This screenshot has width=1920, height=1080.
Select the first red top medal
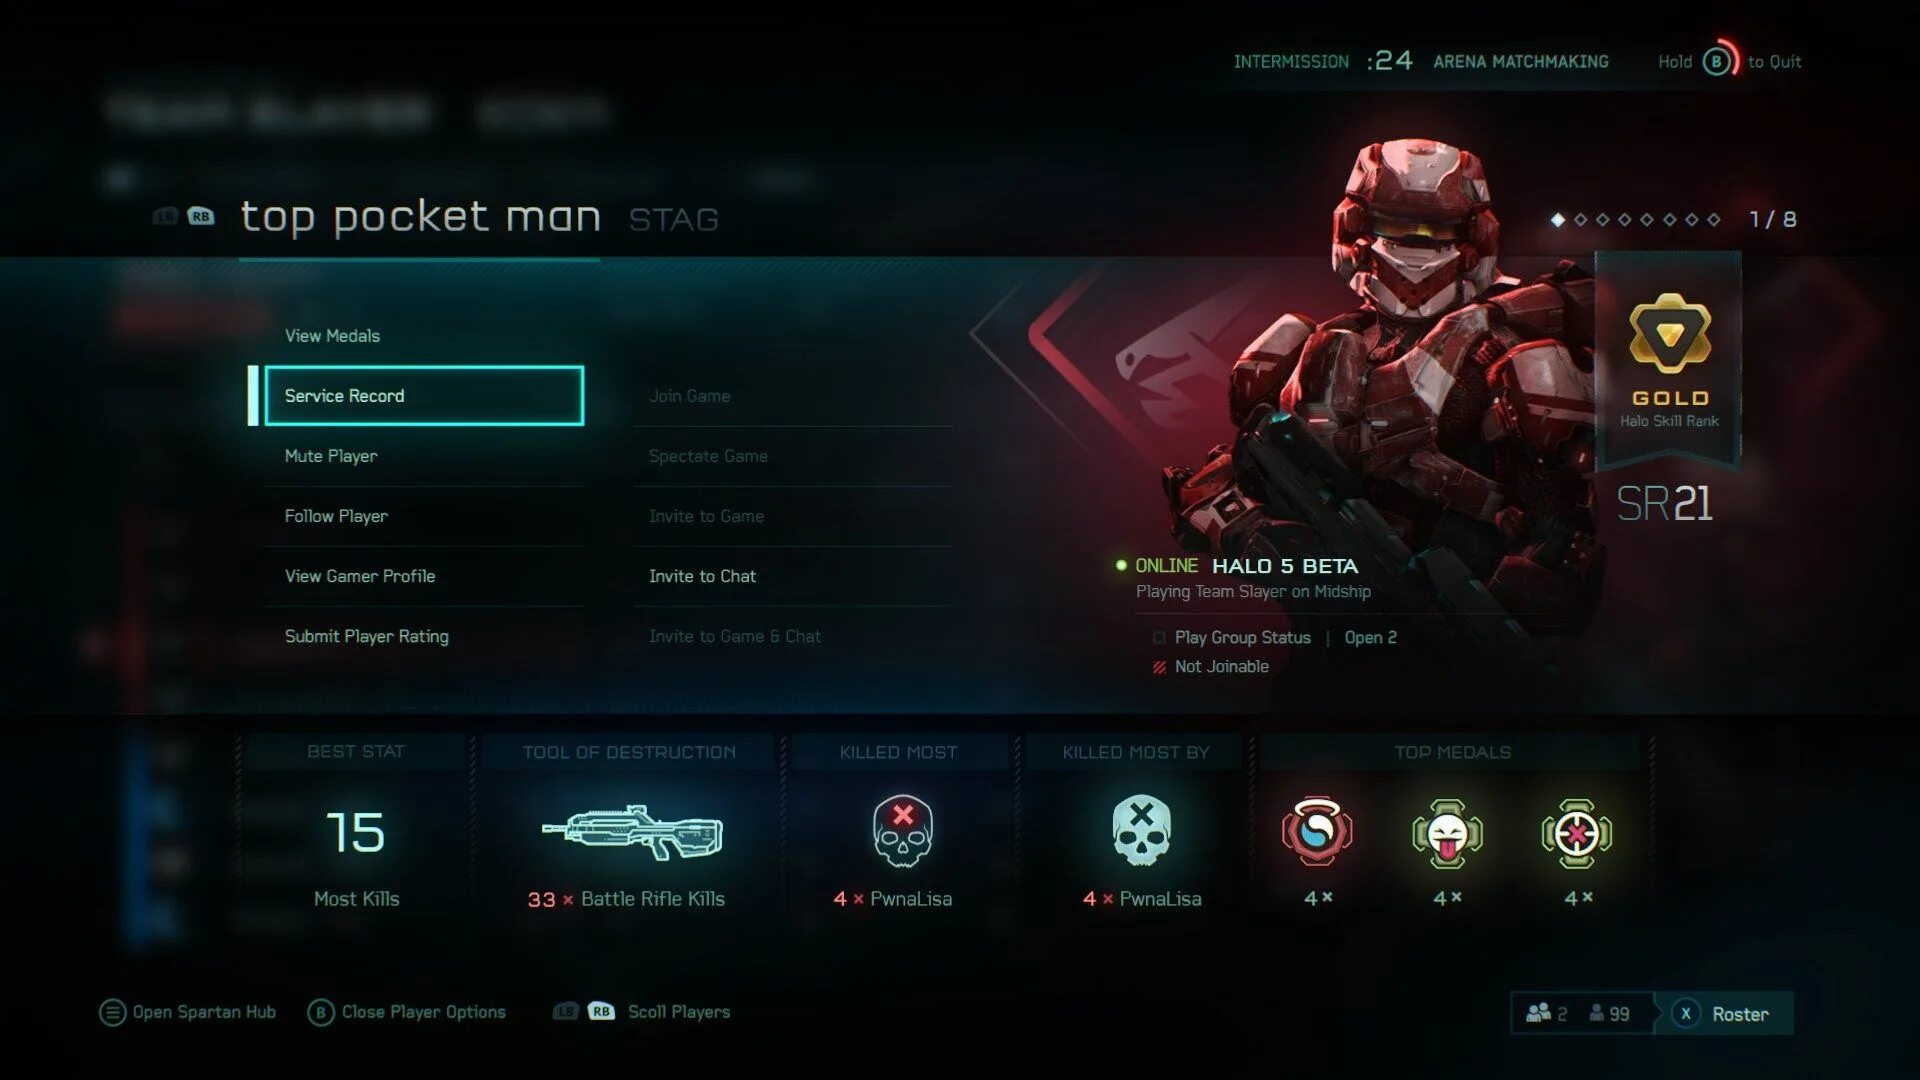point(1317,831)
